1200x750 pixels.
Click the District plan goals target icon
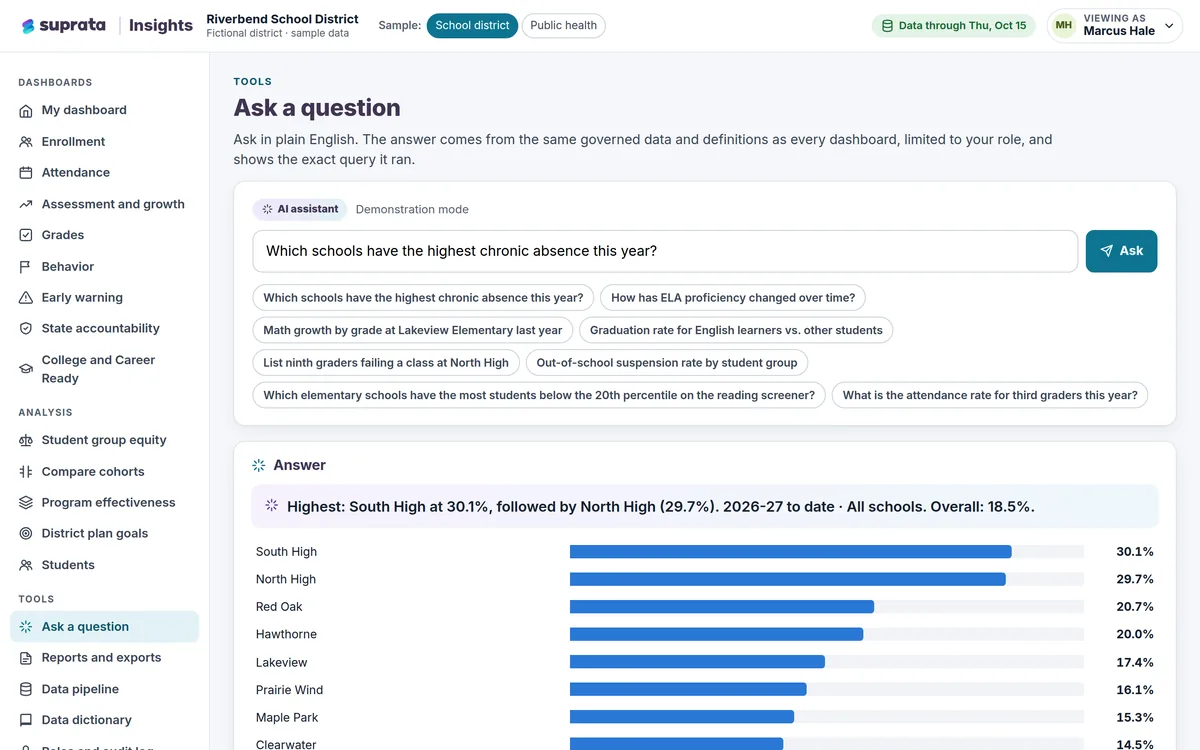click(x=26, y=534)
